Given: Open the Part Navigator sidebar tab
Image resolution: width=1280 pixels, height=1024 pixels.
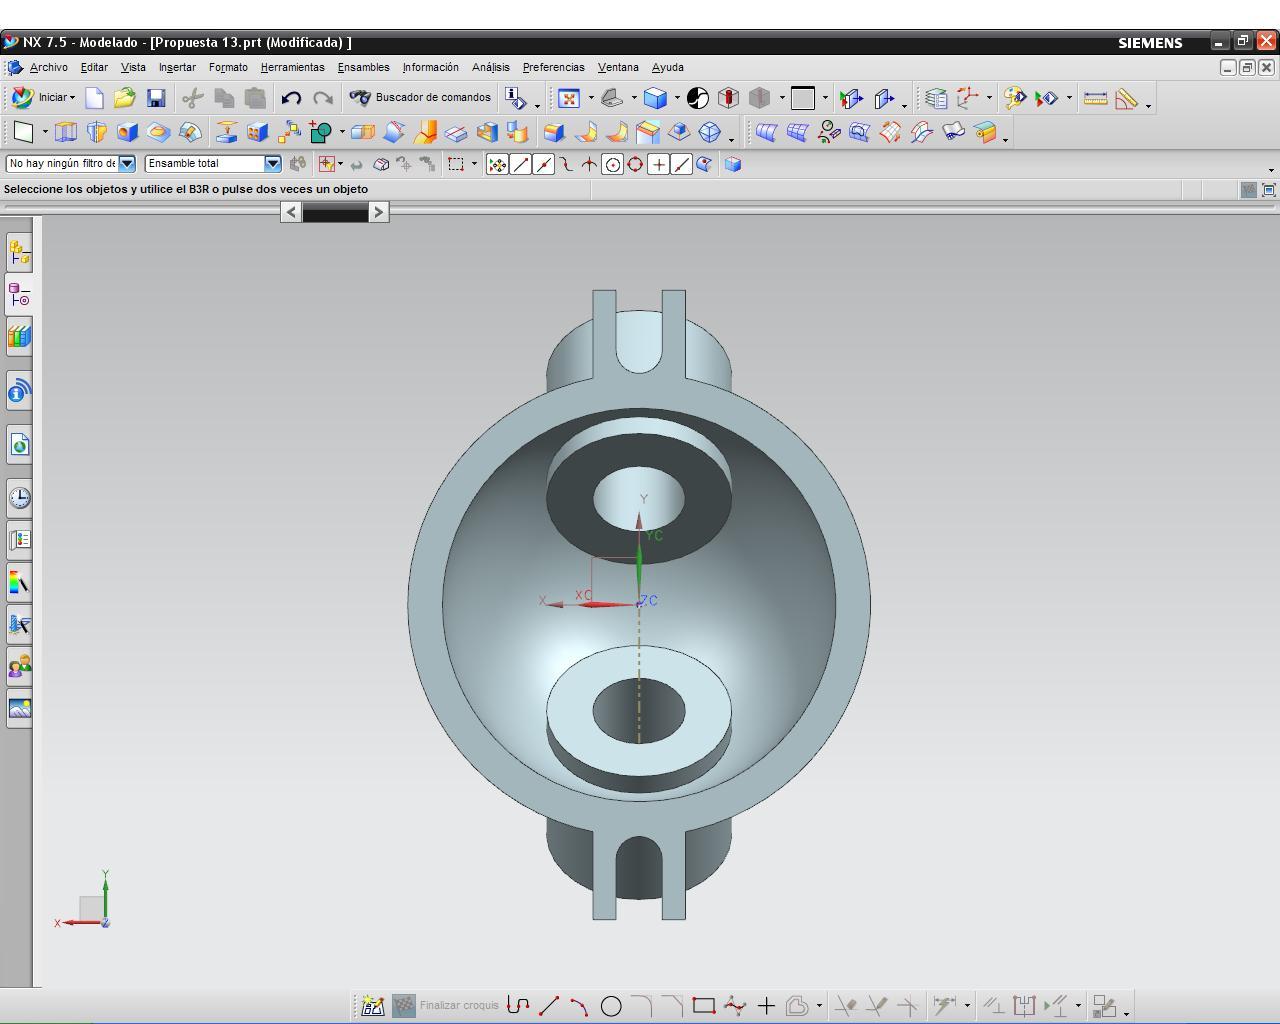Looking at the screenshot, I should [x=19, y=295].
